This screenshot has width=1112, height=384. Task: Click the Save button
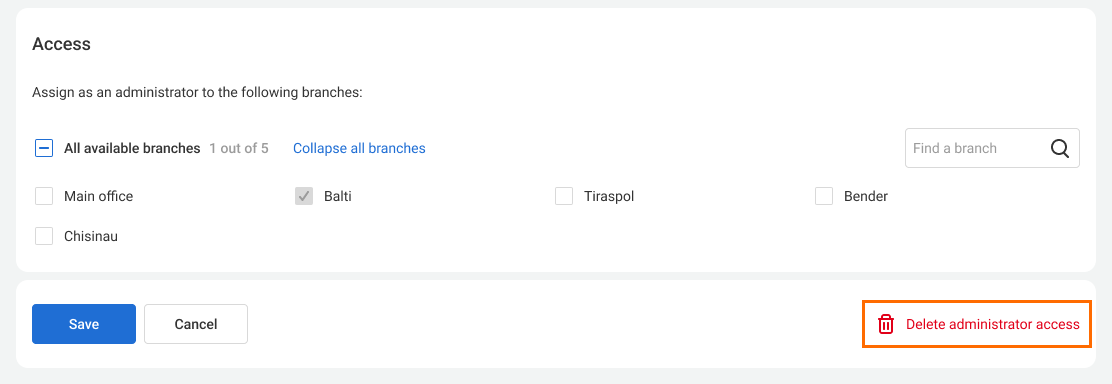tap(84, 324)
